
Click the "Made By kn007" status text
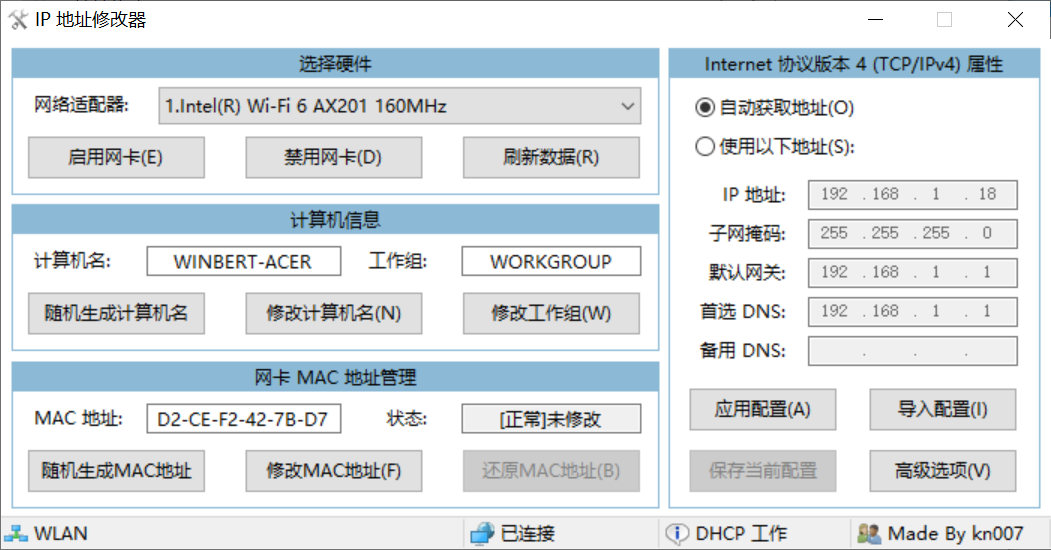point(955,534)
